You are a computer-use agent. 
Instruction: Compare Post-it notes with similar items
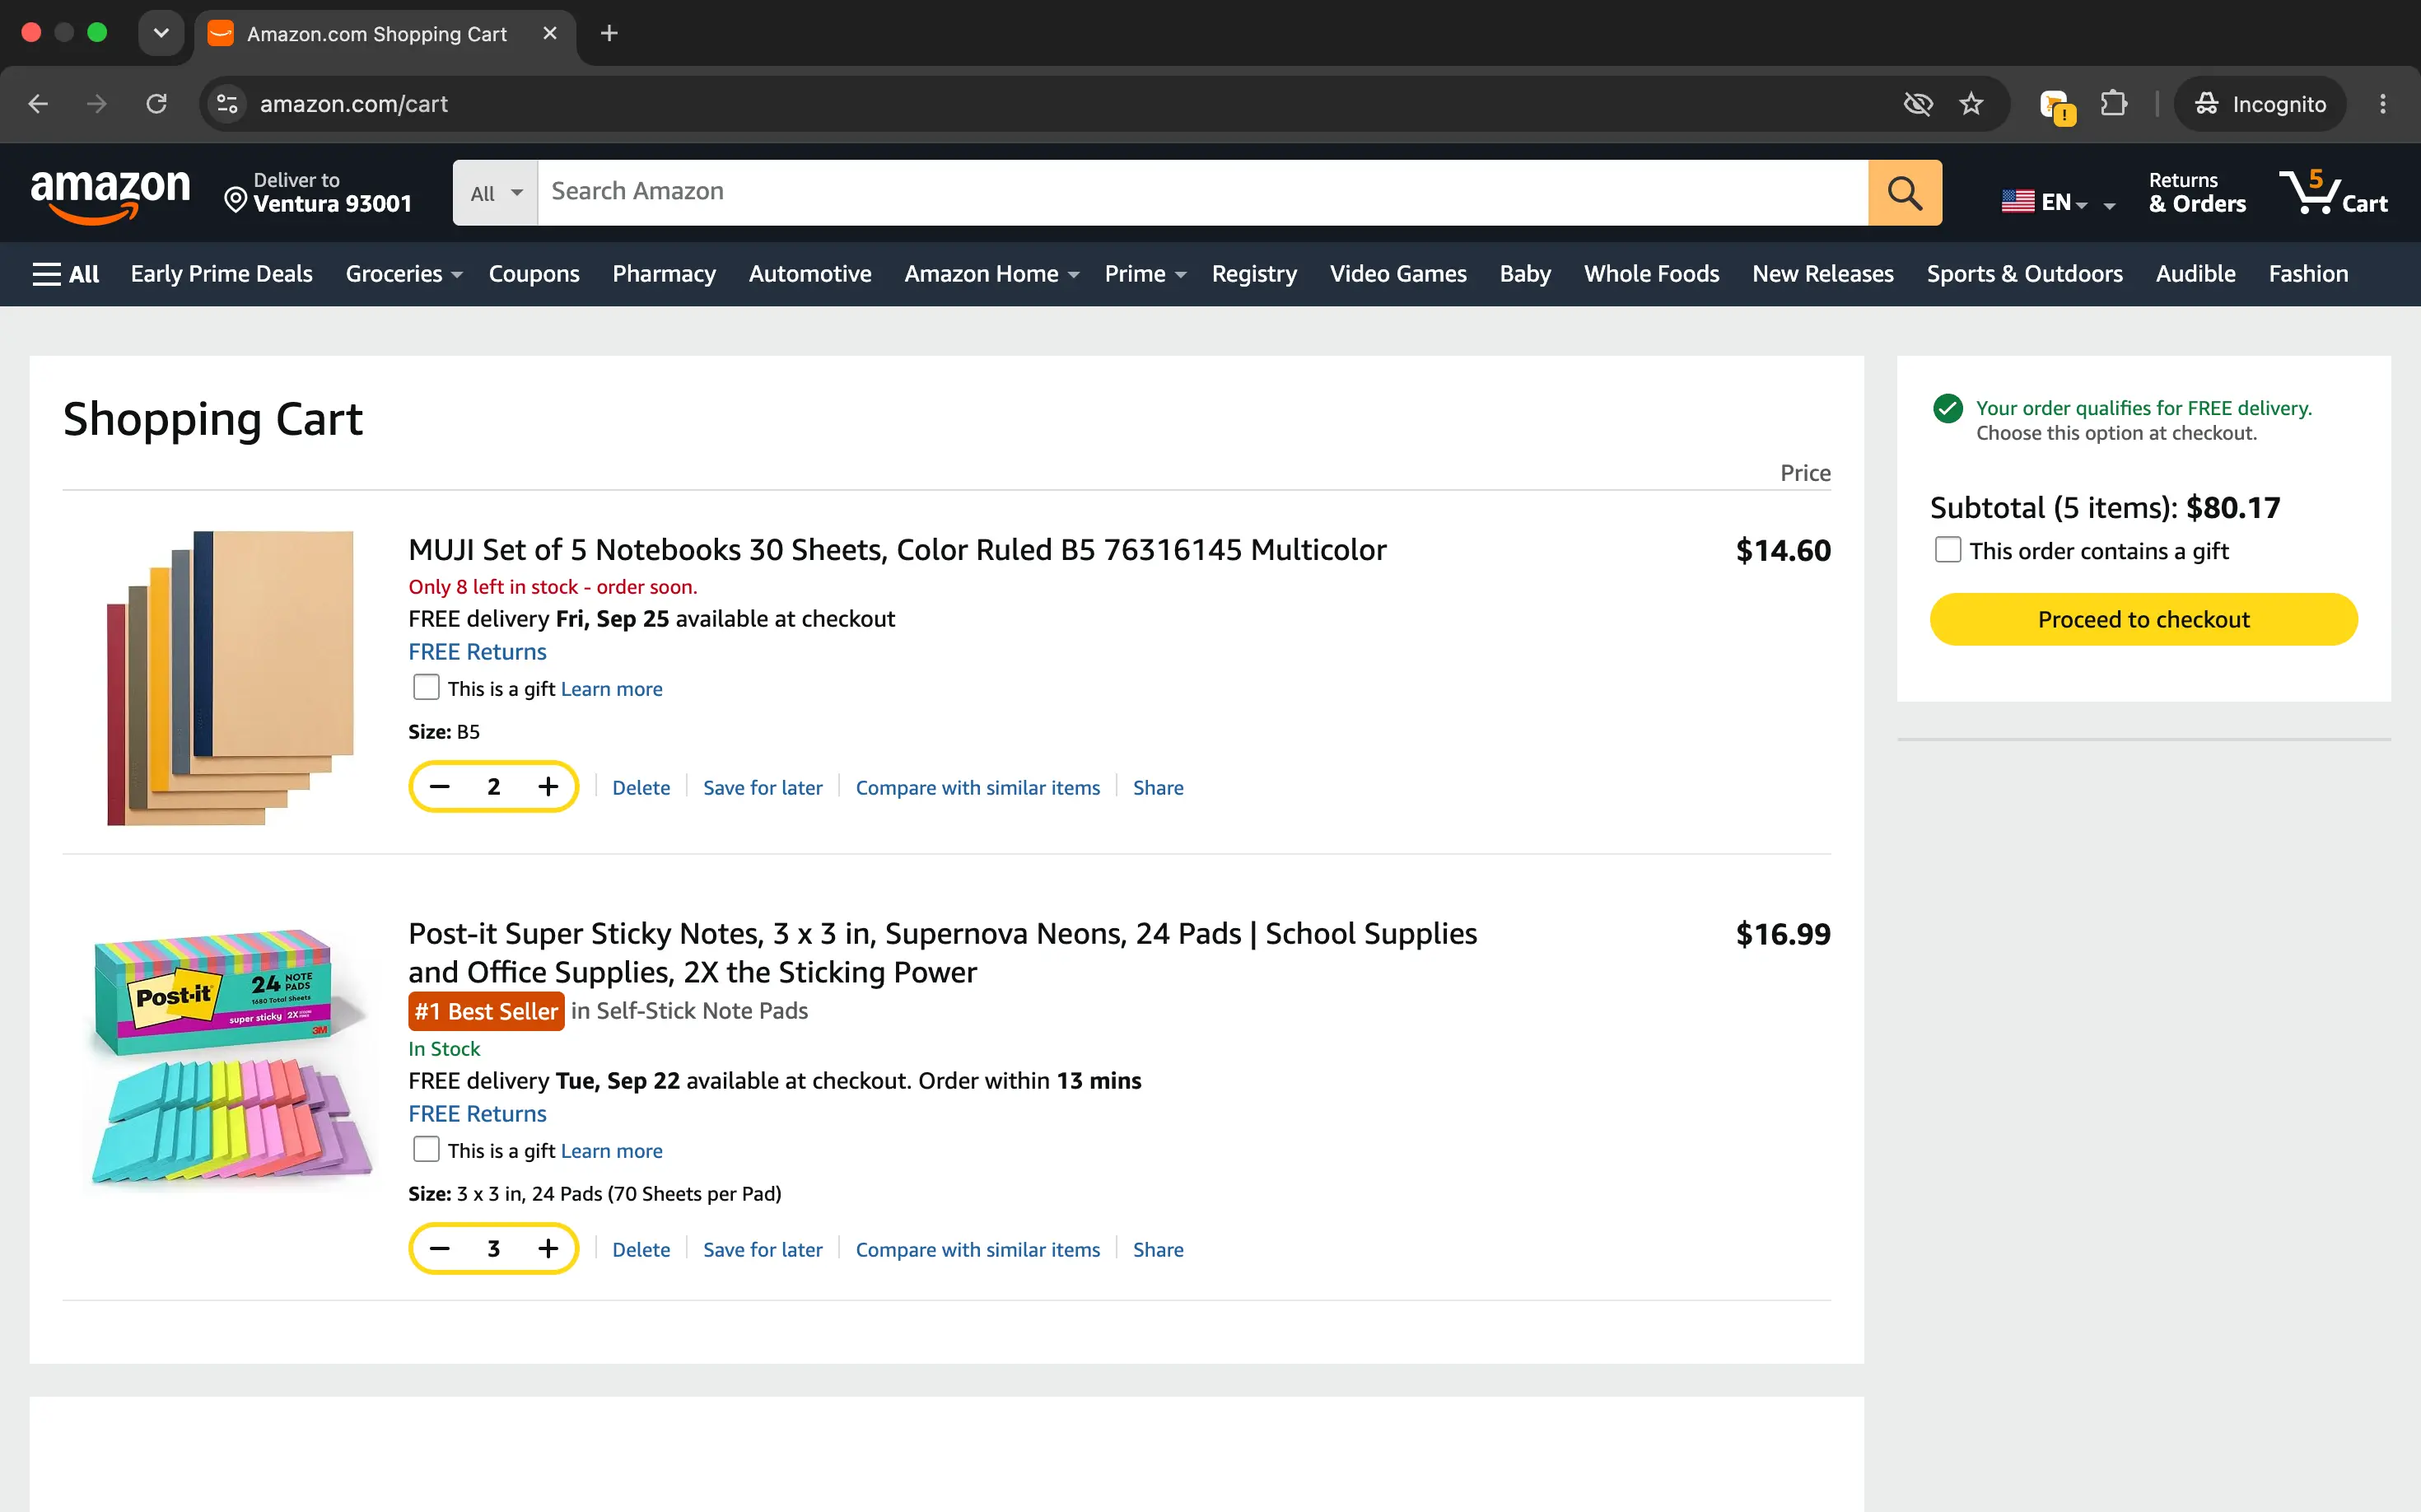[x=977, y=1250]
